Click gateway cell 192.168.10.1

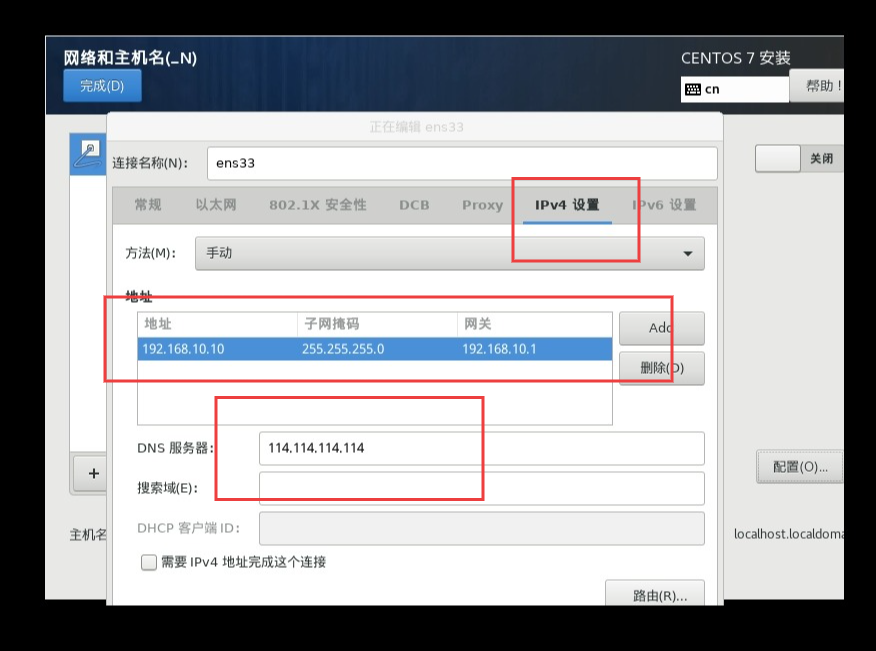[x=535, y=349]
